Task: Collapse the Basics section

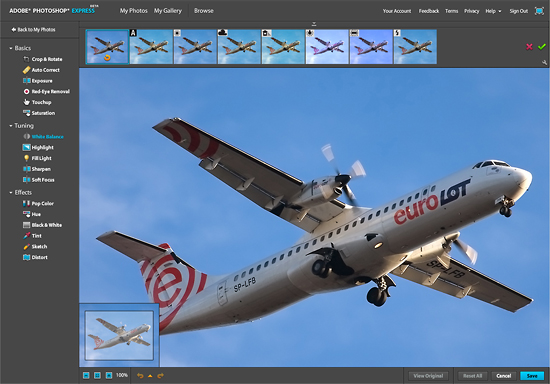Action: point(11,48)
